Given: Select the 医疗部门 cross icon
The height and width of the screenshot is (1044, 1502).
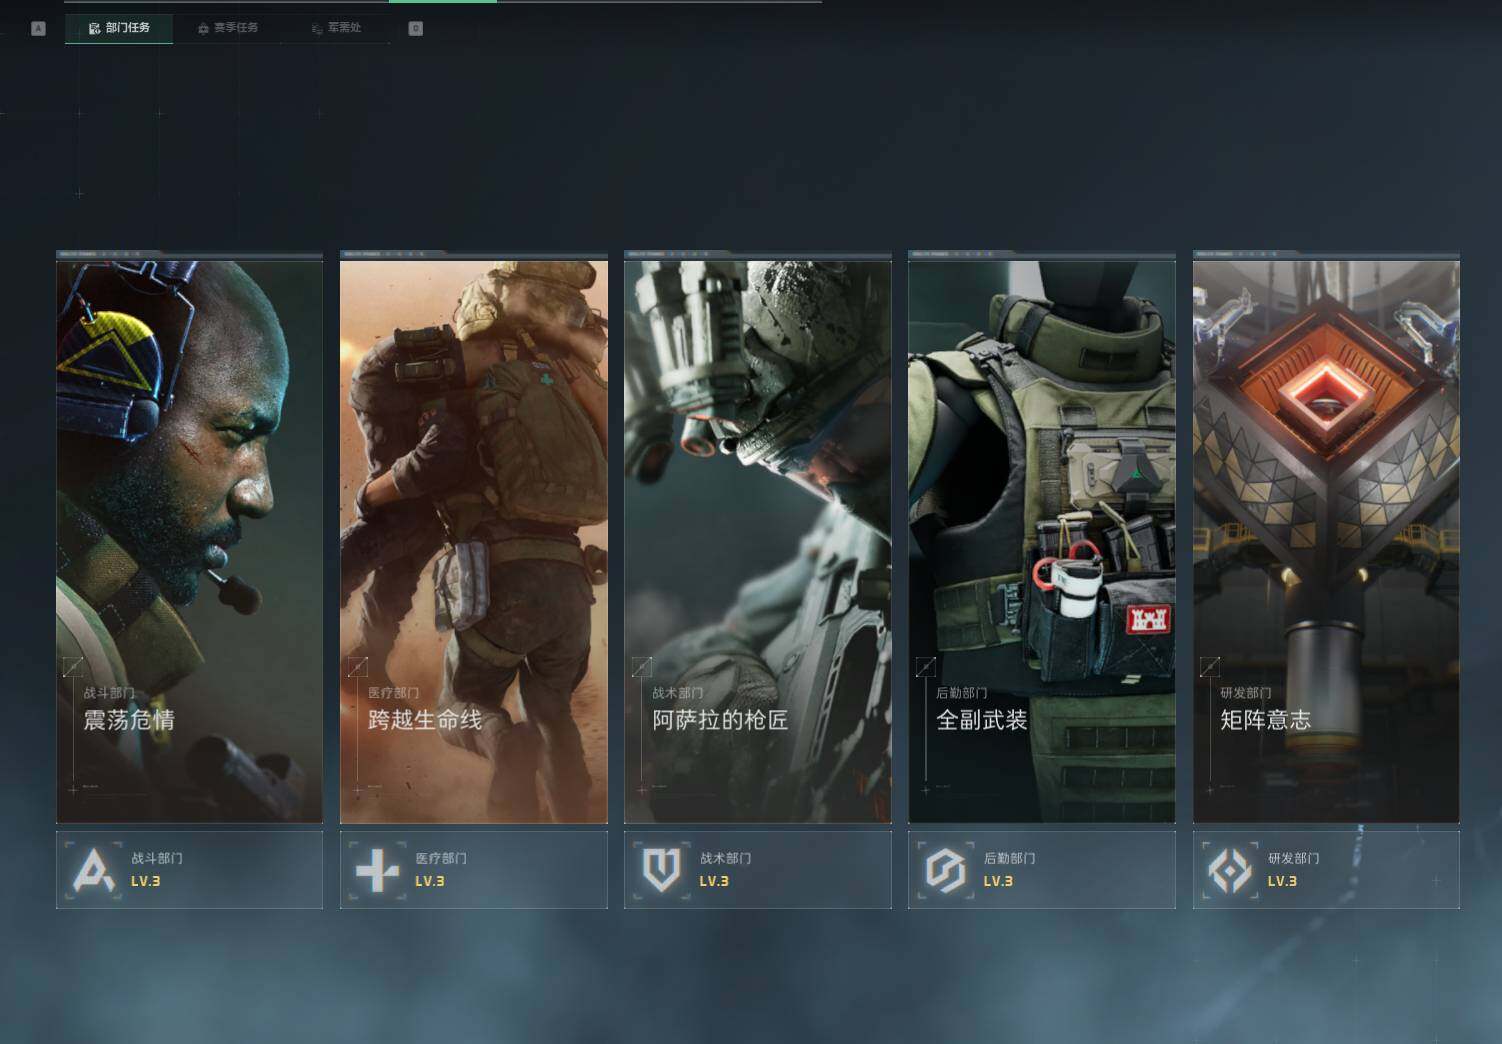Looking at the screenshot, I should (x=378, y=870).
